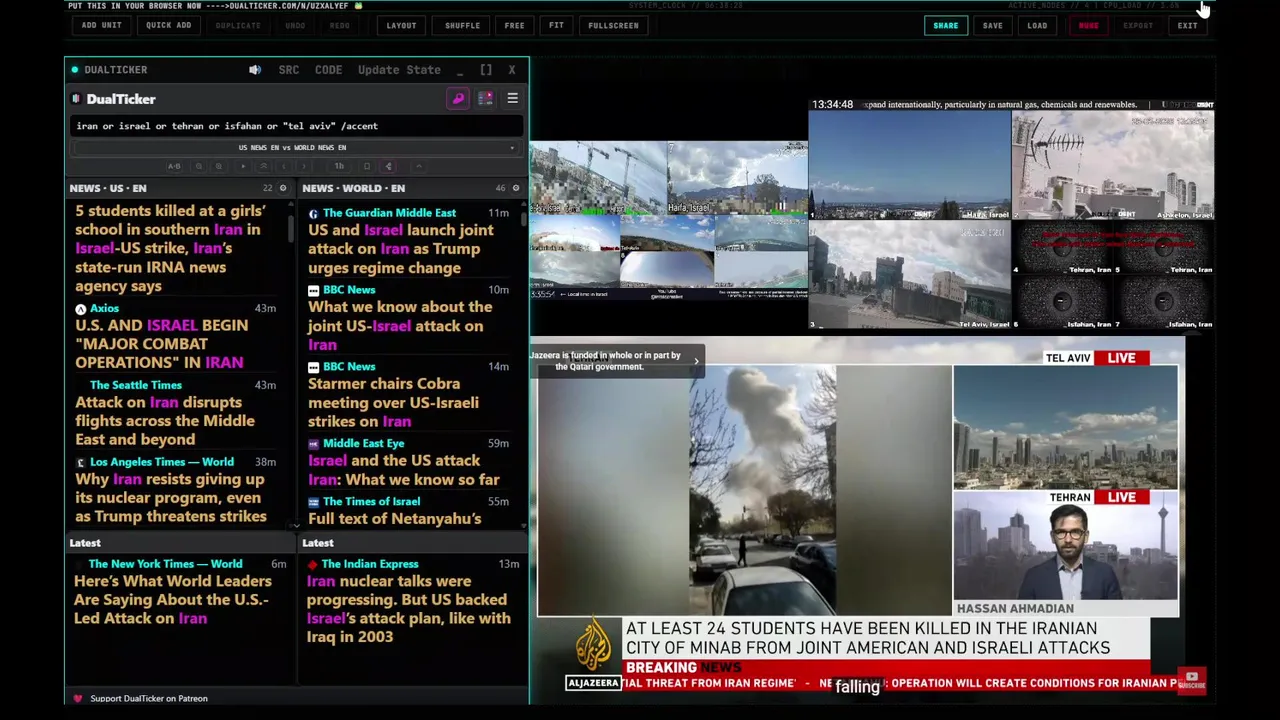The height and width of the screenshot is (720, 1280).
Task: Click the red NUKE button
Action: tap(1088, 25)
